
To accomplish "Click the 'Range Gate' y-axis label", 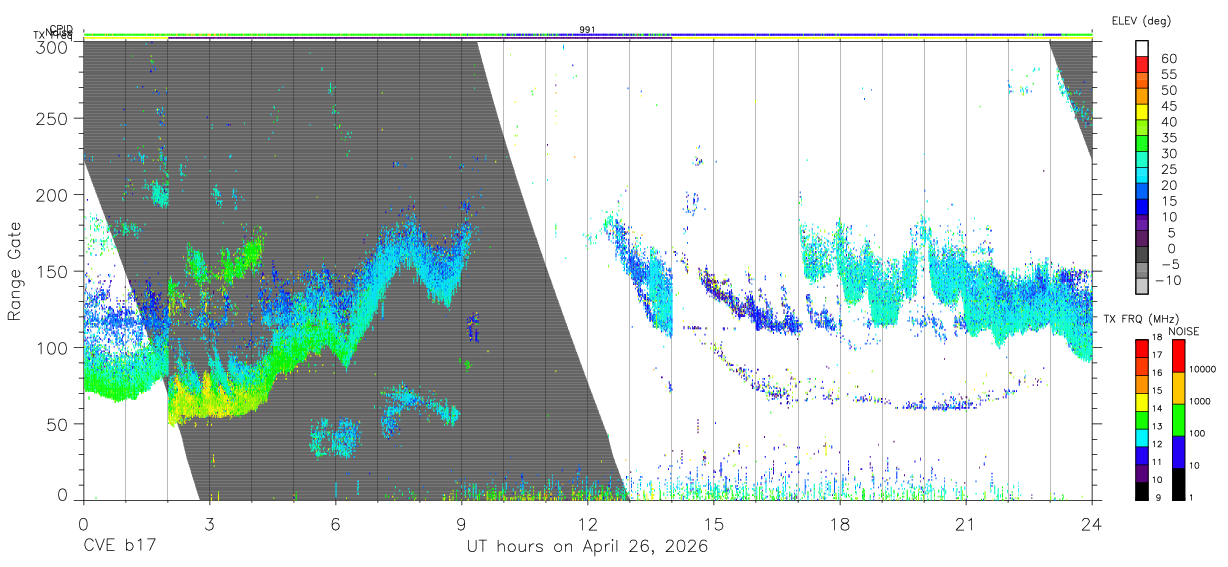I will [15, 272].
